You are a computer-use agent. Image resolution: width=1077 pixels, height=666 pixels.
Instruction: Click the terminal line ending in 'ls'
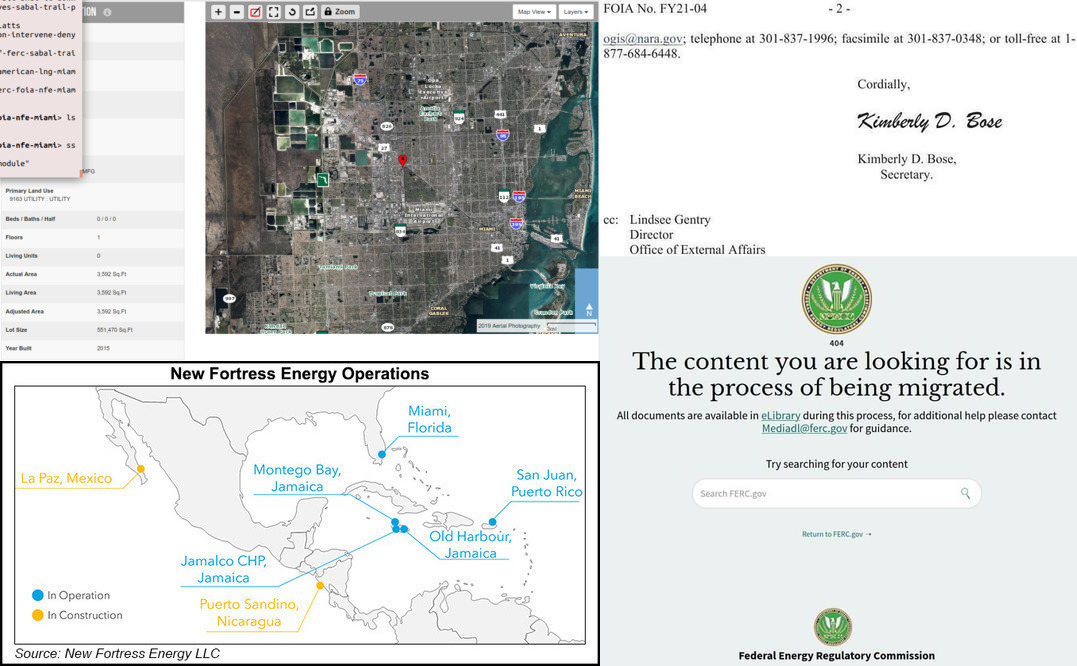click(38, 117)
